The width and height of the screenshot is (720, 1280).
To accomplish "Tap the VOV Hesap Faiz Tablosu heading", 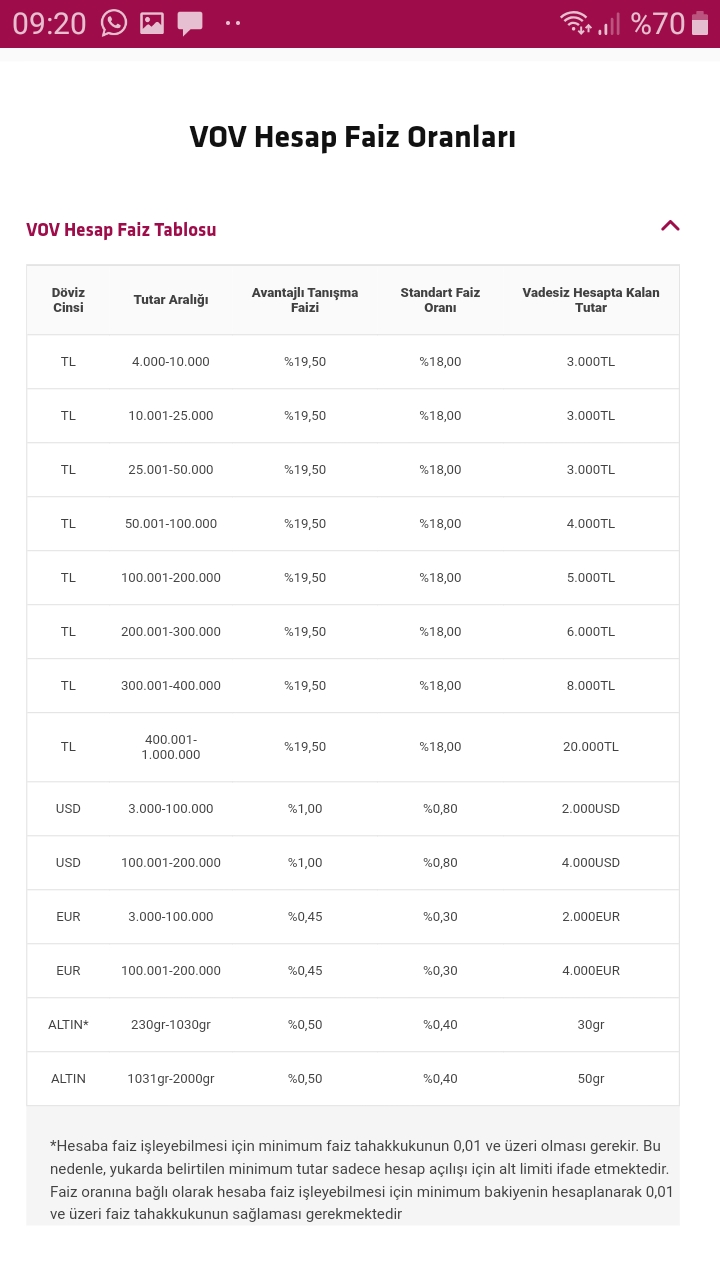I will click(x=121, y=230).
